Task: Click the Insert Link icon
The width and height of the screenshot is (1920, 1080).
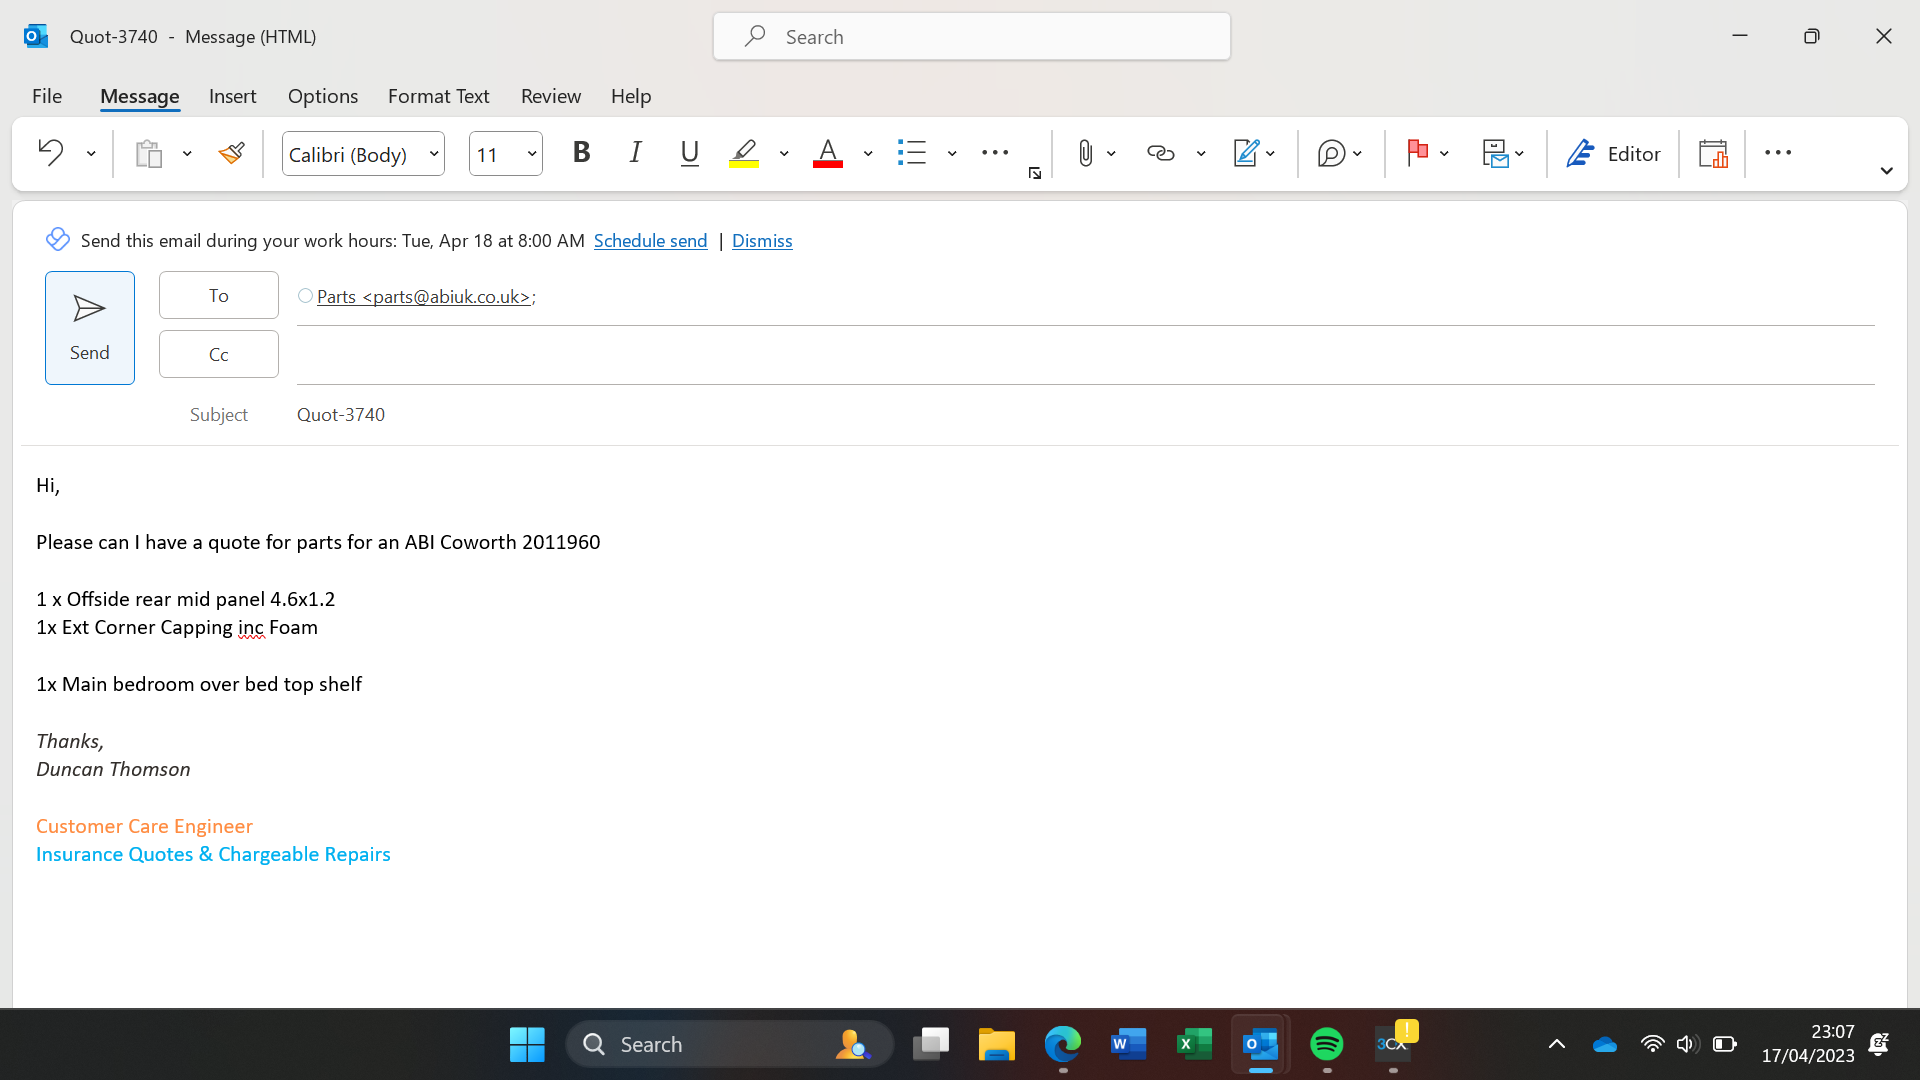Action: pyautogui.click(x=1160, y=153)
